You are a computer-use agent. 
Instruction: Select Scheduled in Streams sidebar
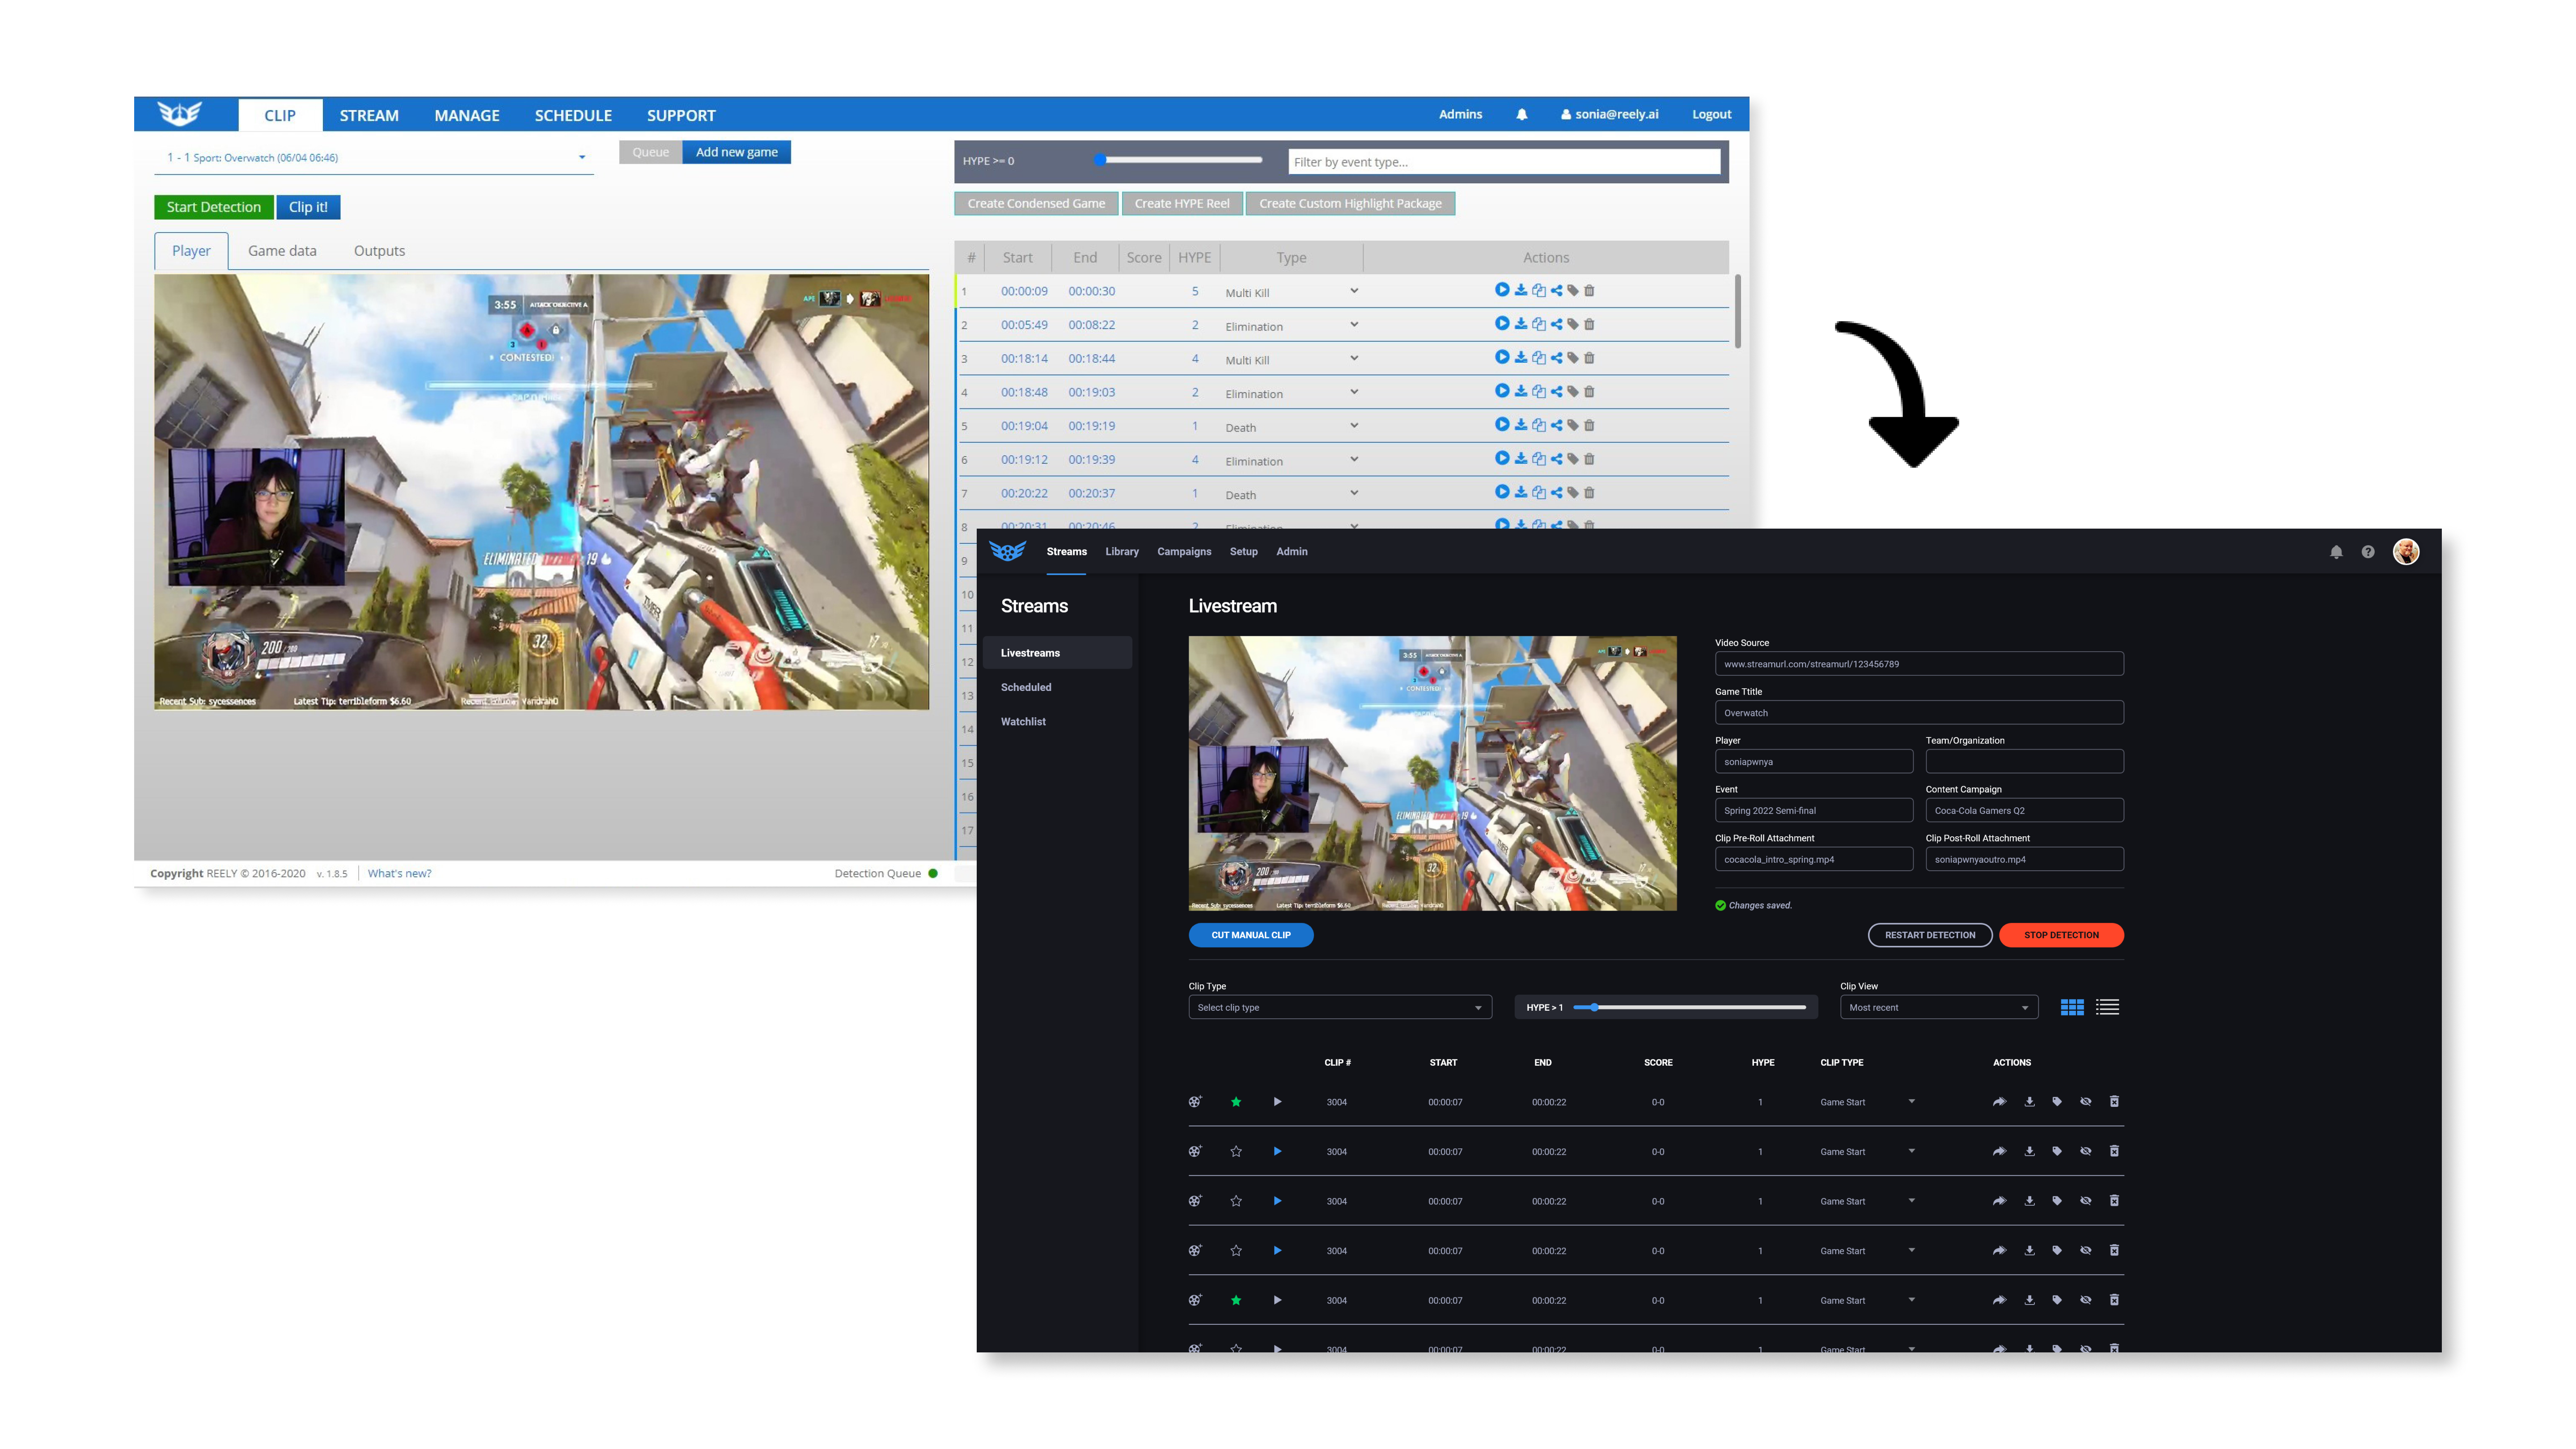1026,687
